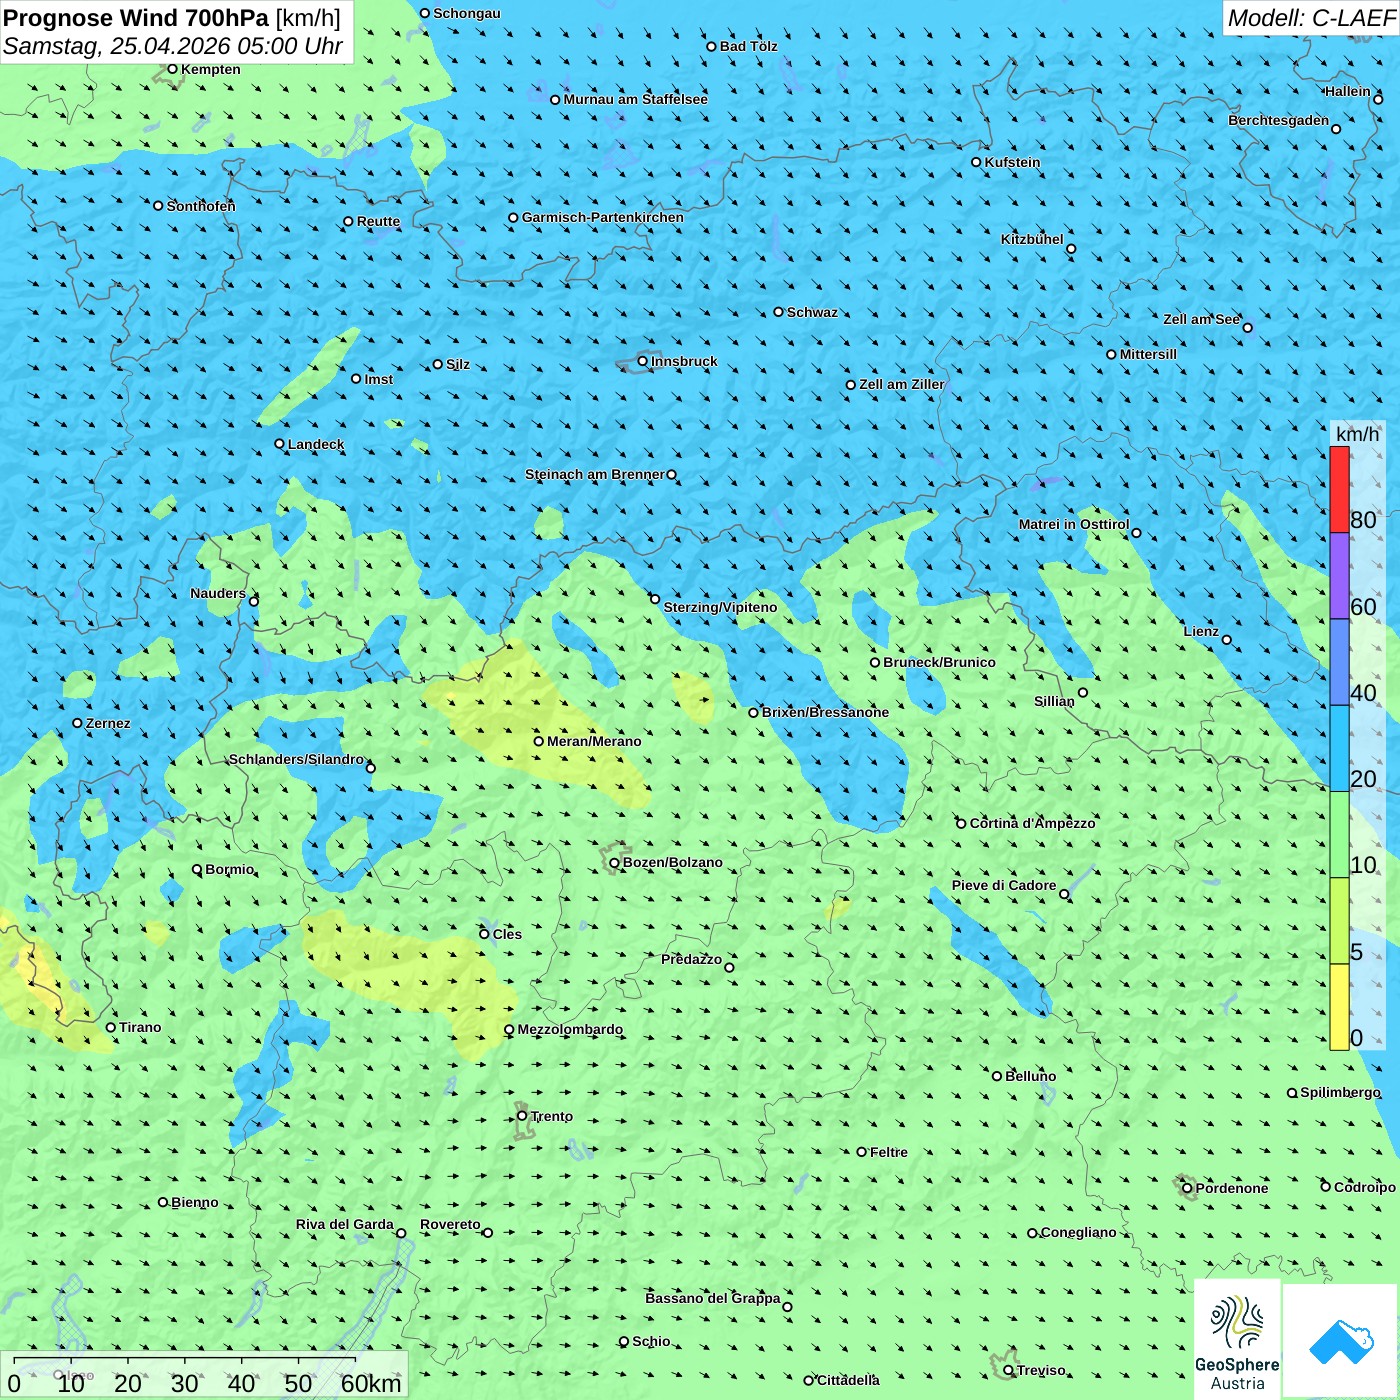Click the 'km/h' legend heading
The width and height of the screenshot is (1400, 1400).
[1357, 434]
